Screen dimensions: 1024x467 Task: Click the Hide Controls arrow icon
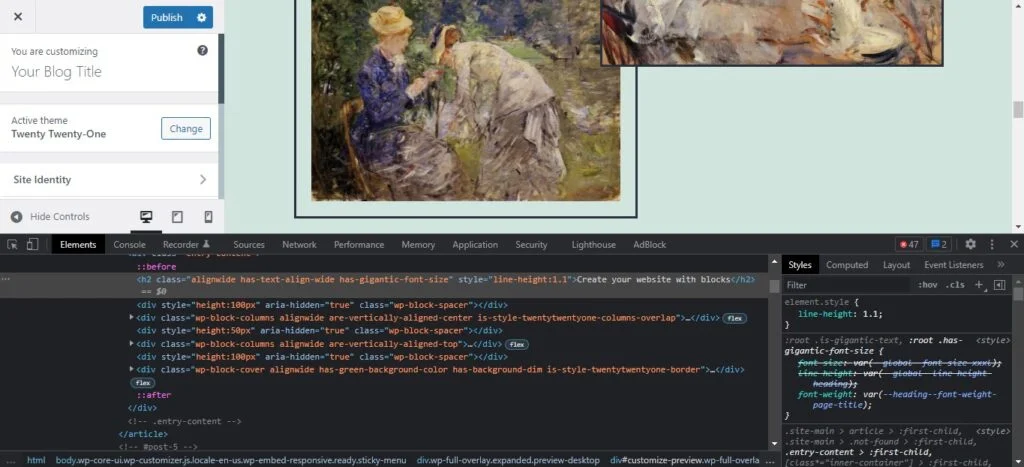pyautogui.click(x=16, y=217)
